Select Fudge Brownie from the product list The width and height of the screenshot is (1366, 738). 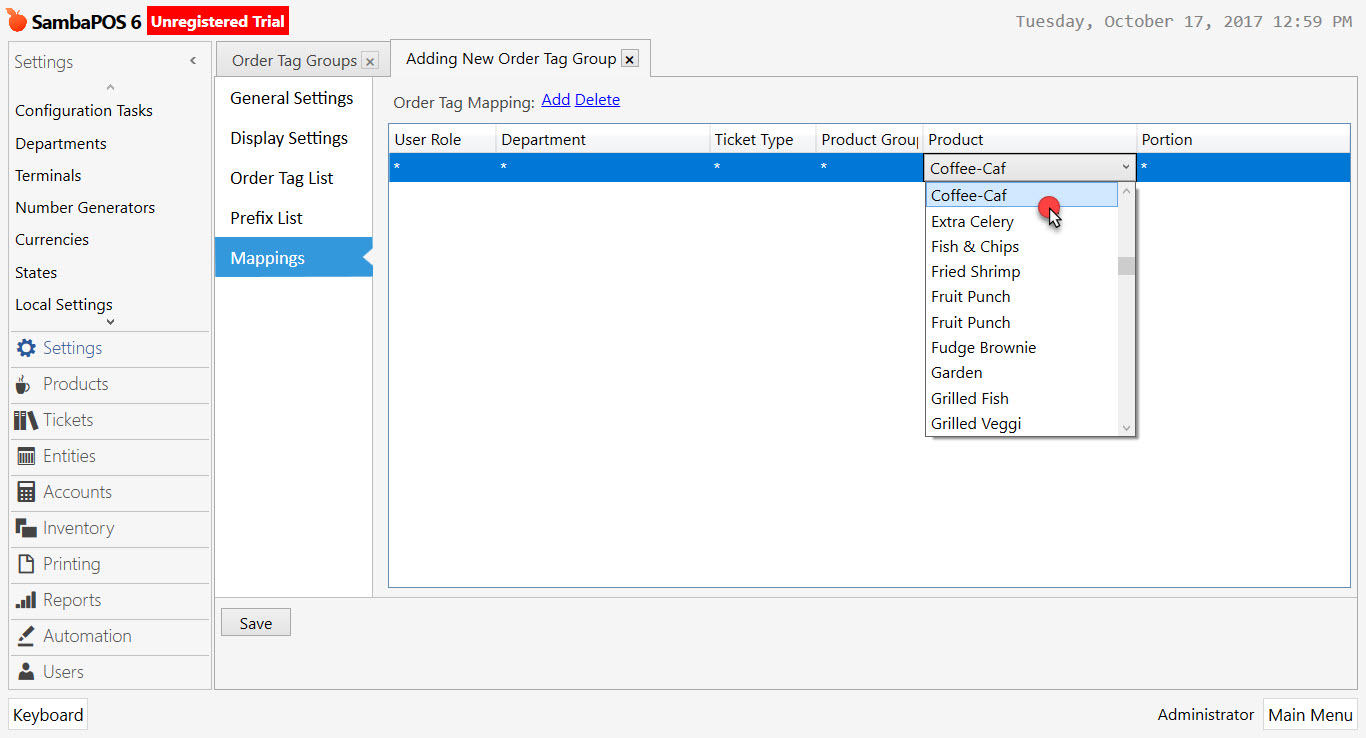tap(983, 347)
